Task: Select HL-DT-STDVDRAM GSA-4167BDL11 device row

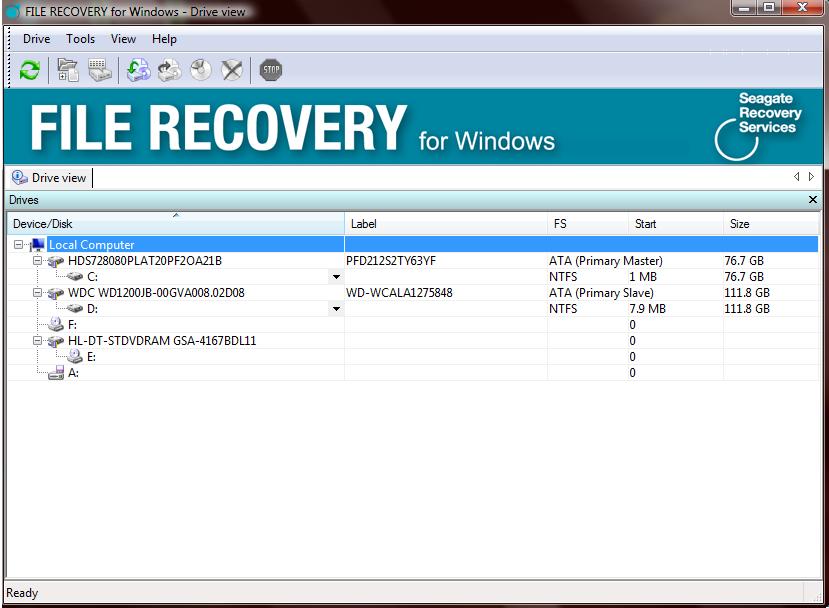Action: pos(413,341)
